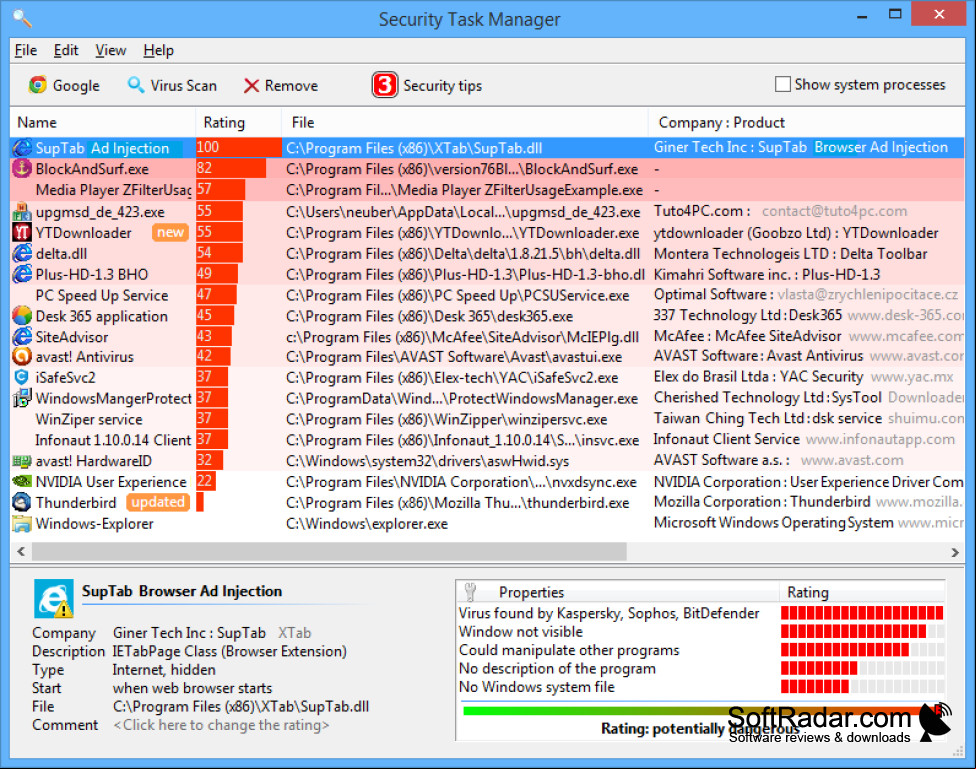Sort by Company : Product column header

pyautogui.click(x=807, y=122)
